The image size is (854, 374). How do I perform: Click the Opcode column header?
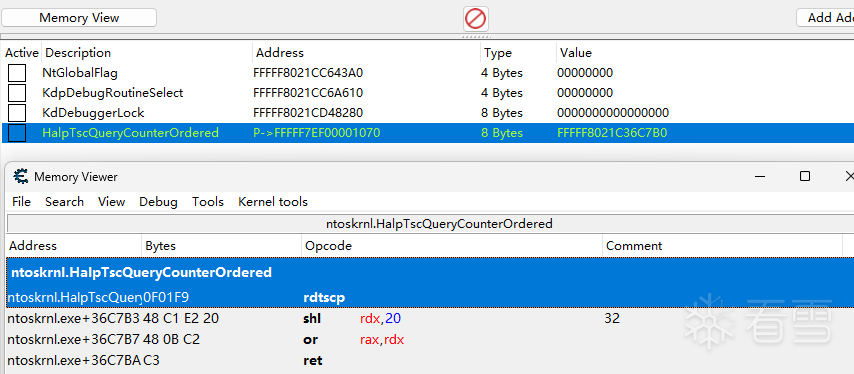pyautogui.click(x=328, y=246)
